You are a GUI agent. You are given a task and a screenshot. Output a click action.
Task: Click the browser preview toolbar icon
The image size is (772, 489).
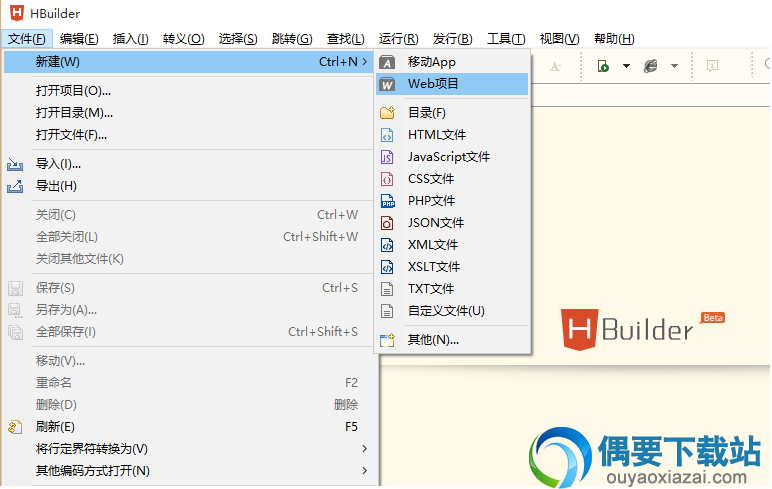651,66
